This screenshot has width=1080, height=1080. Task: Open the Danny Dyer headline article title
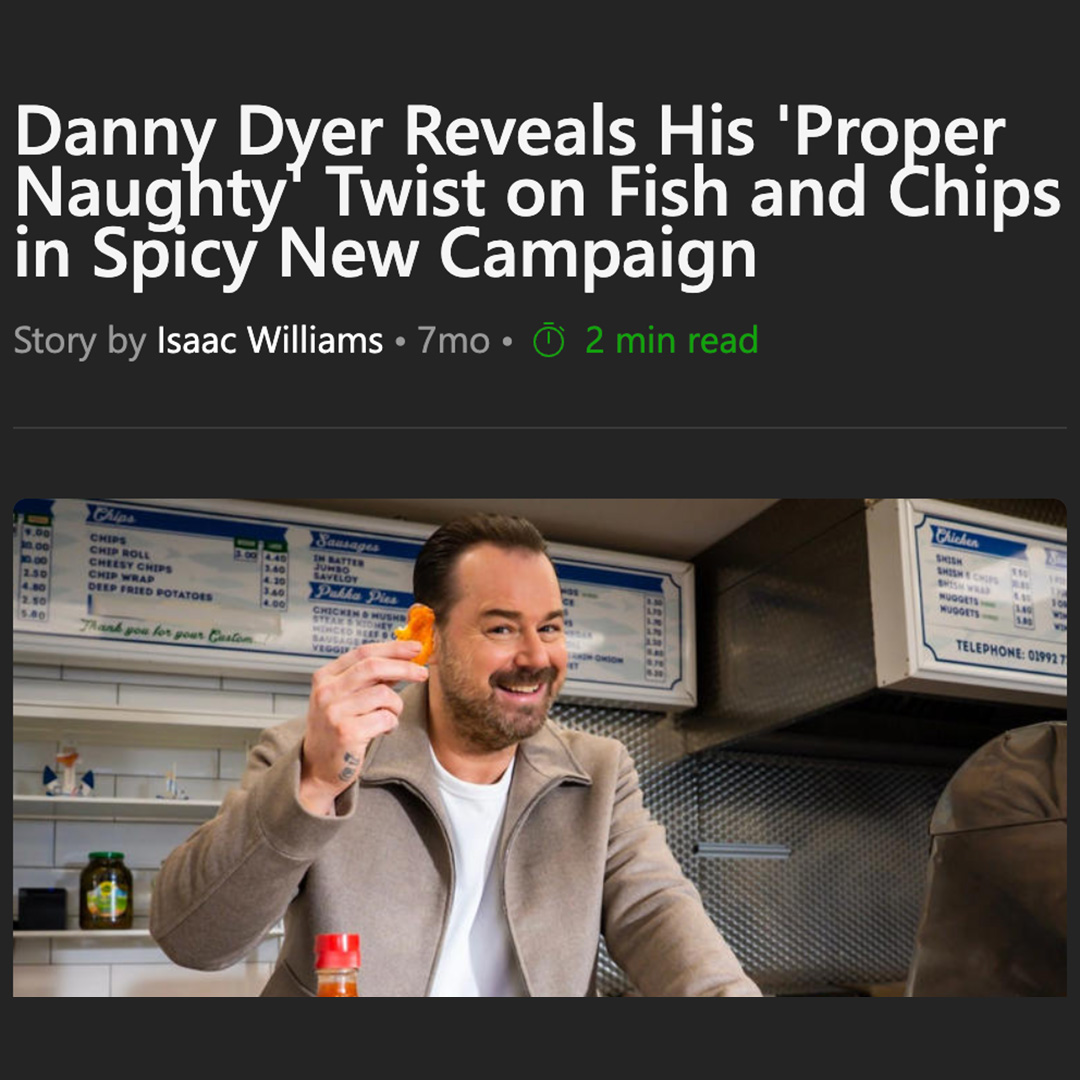pos(537,191)
